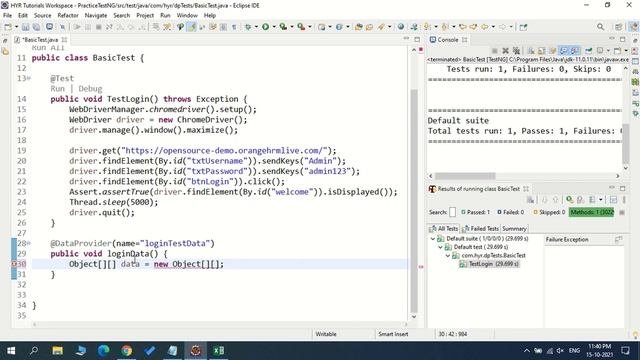This screenshot has height=360, width=640.
Task: Click the Last Edit Location arrow icon
Action: tap(463, 27)
